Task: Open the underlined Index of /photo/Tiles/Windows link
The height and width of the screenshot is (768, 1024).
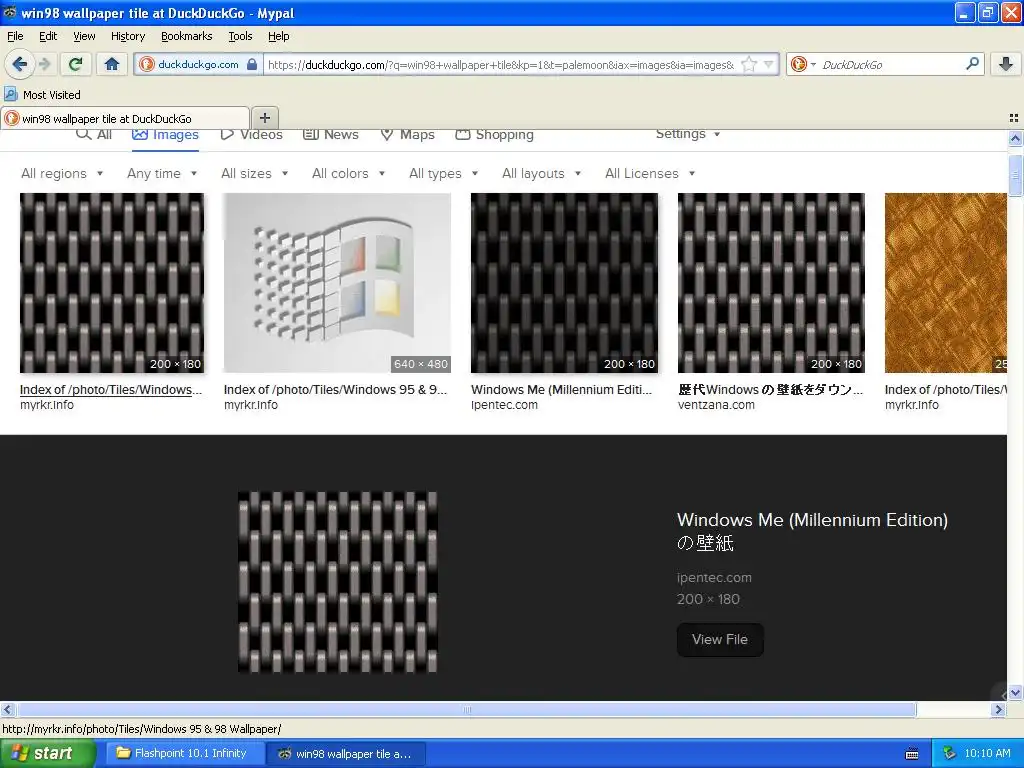Action: coord(111,390)
